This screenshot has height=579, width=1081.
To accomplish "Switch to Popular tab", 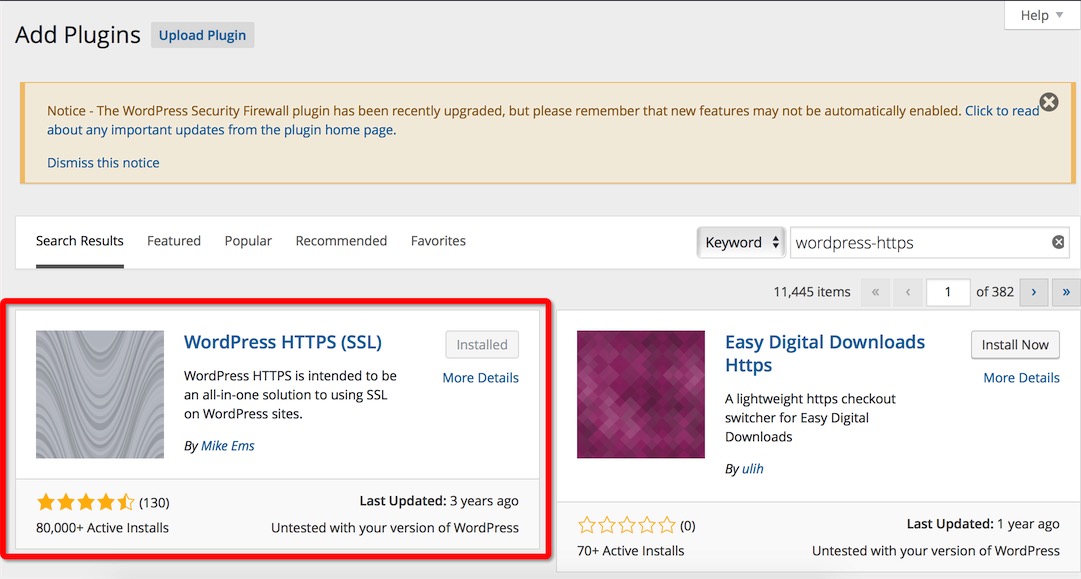I will pos(248,241).
